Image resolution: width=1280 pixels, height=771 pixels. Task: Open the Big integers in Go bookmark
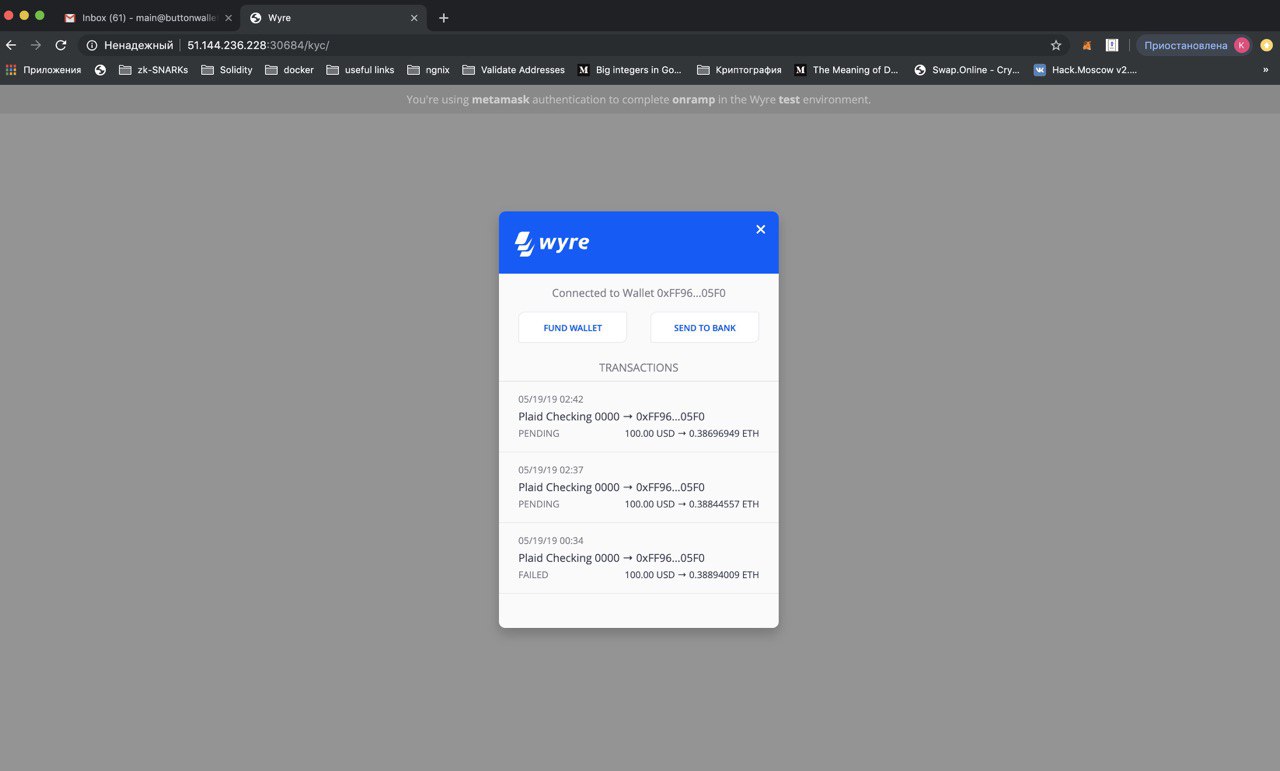pyautogui.click(x=630, y=70)
